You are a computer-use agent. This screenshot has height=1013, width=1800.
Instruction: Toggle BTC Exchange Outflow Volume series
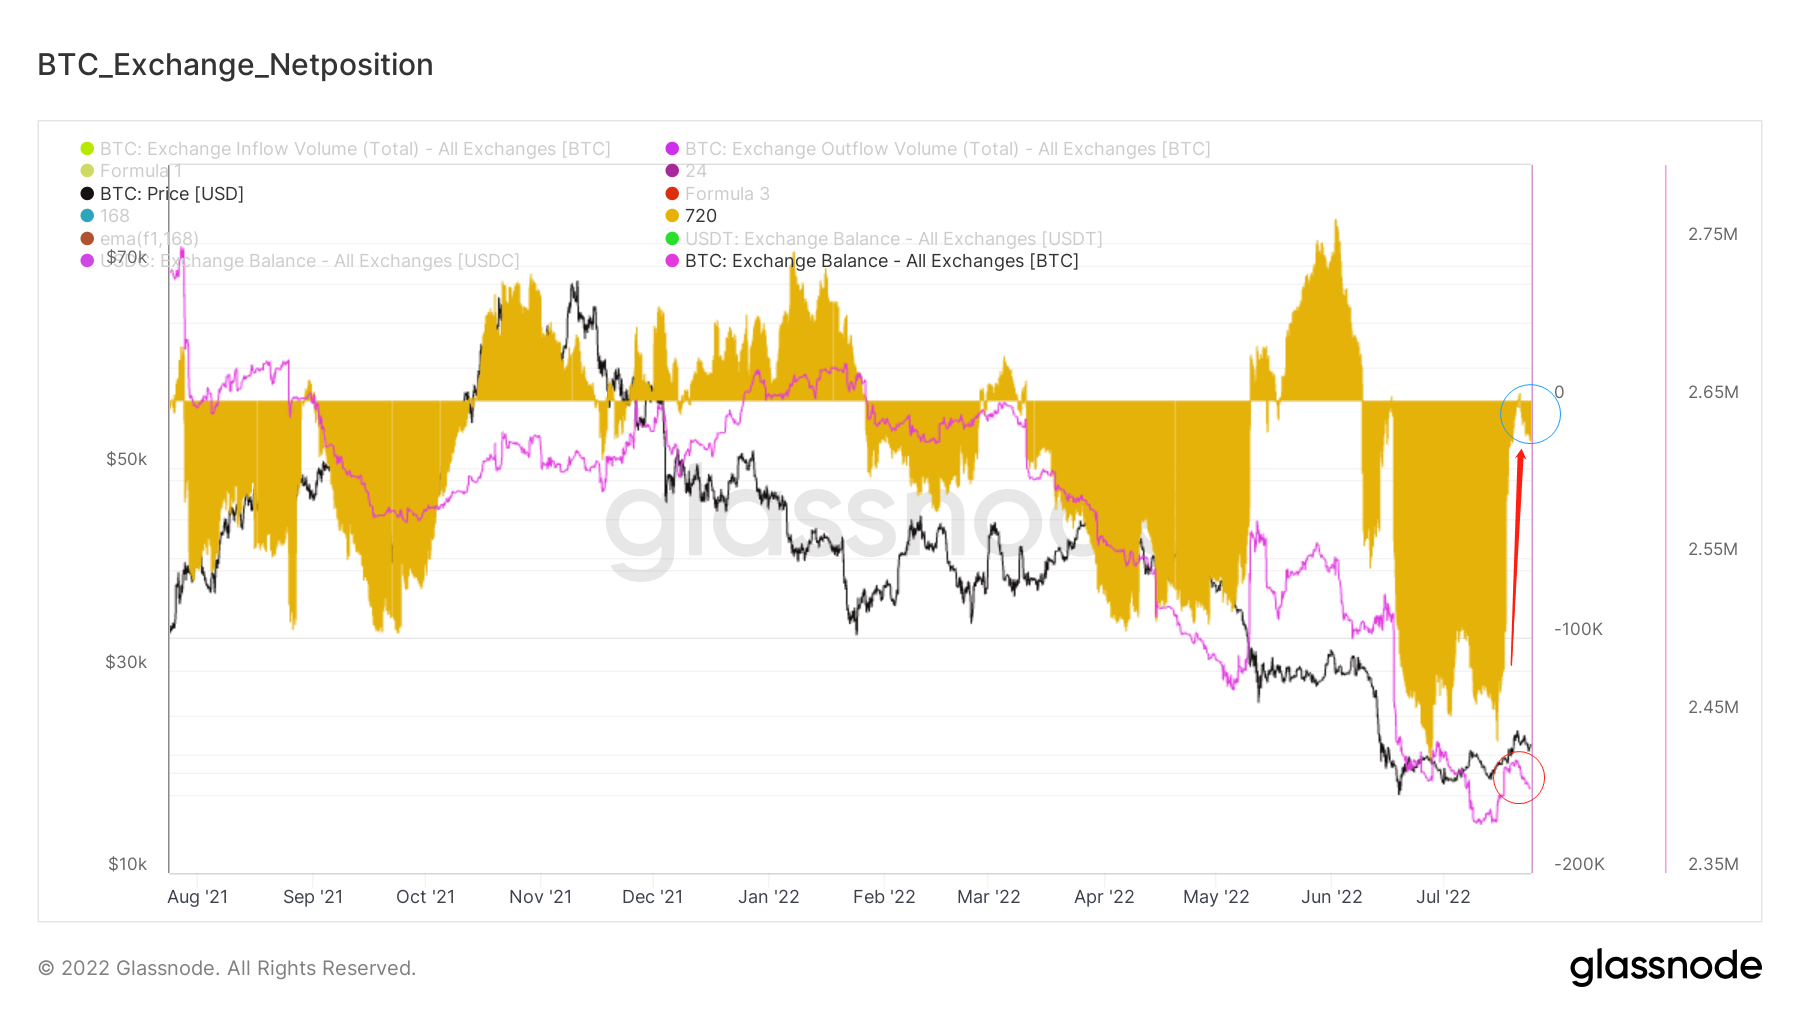coord(947,149)
